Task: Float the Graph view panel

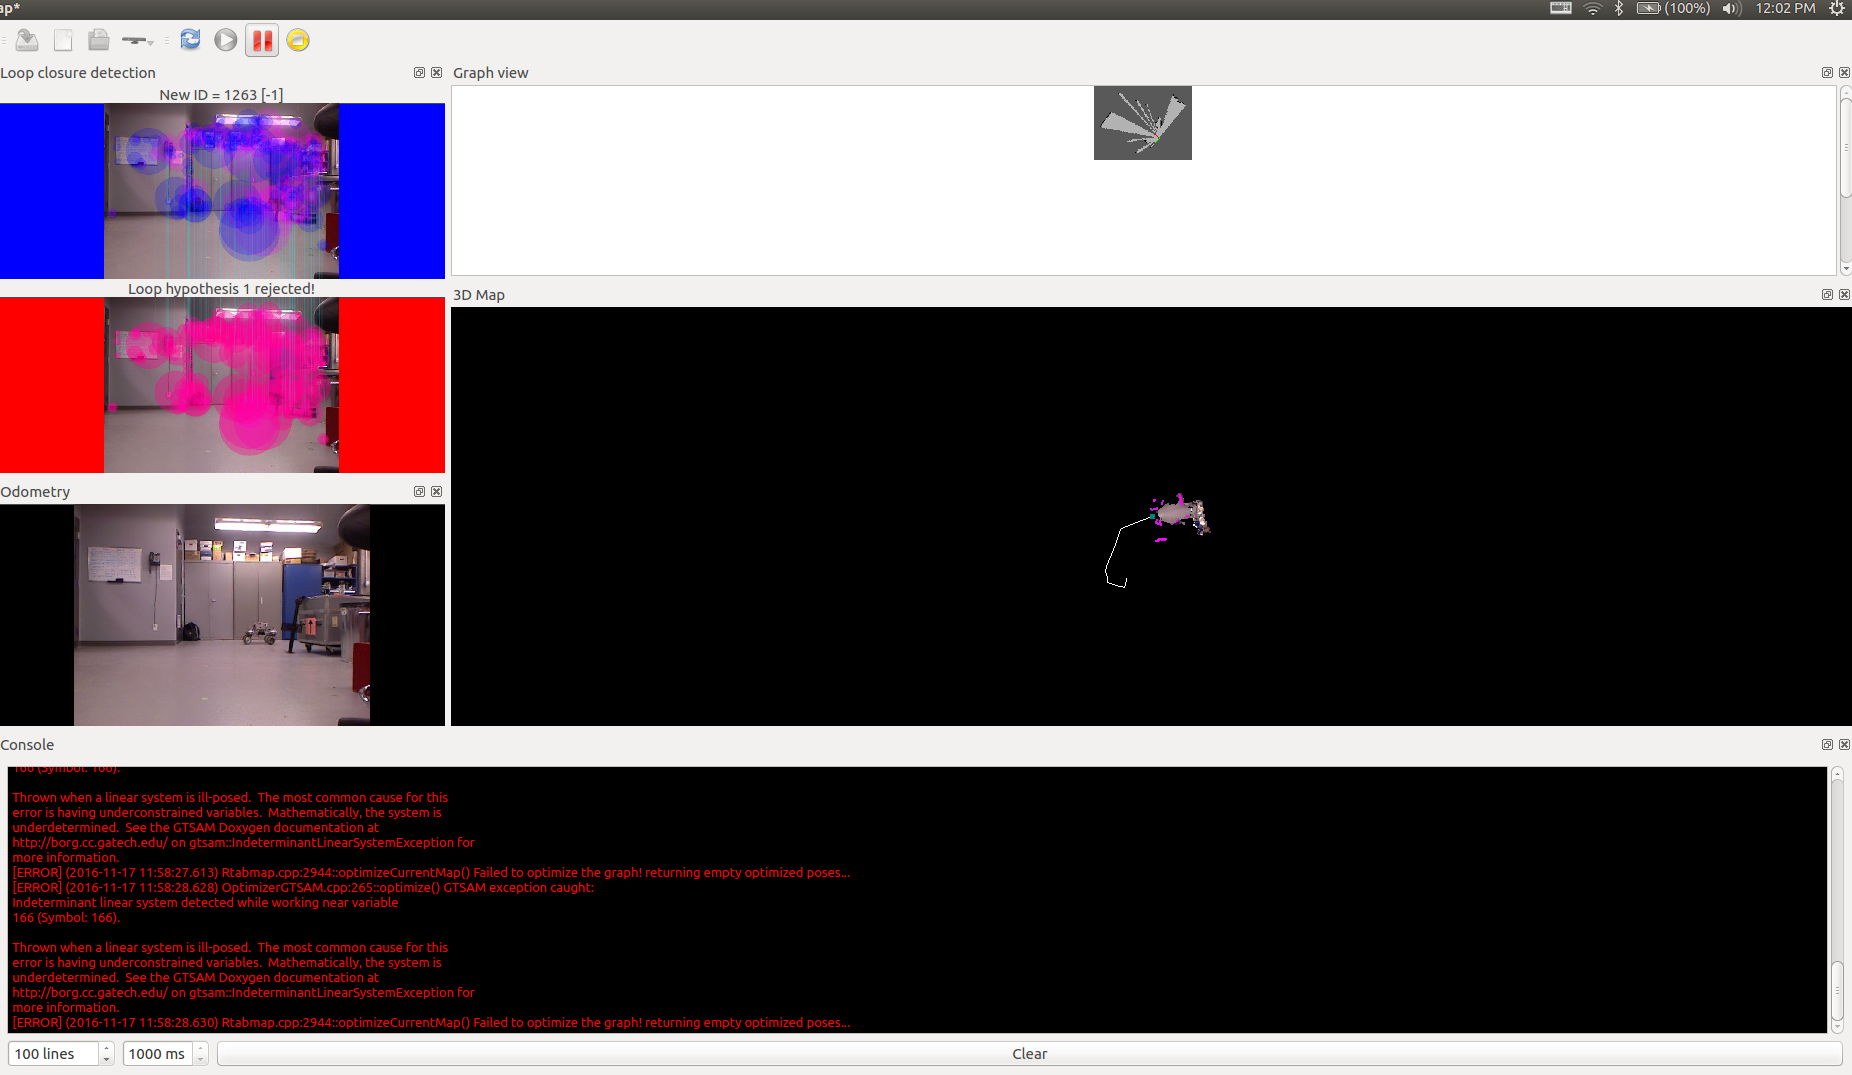Action: click(1827, 73)
